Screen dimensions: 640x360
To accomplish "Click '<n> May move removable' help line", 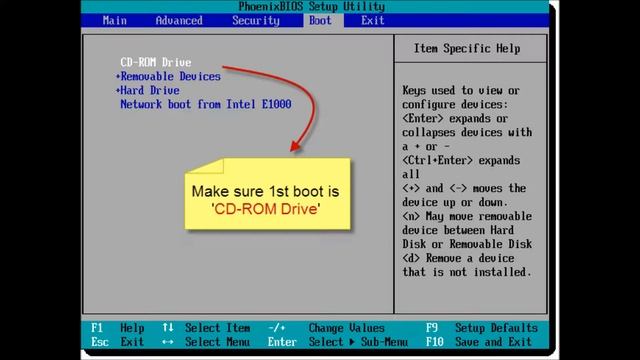I will (467, 216).
